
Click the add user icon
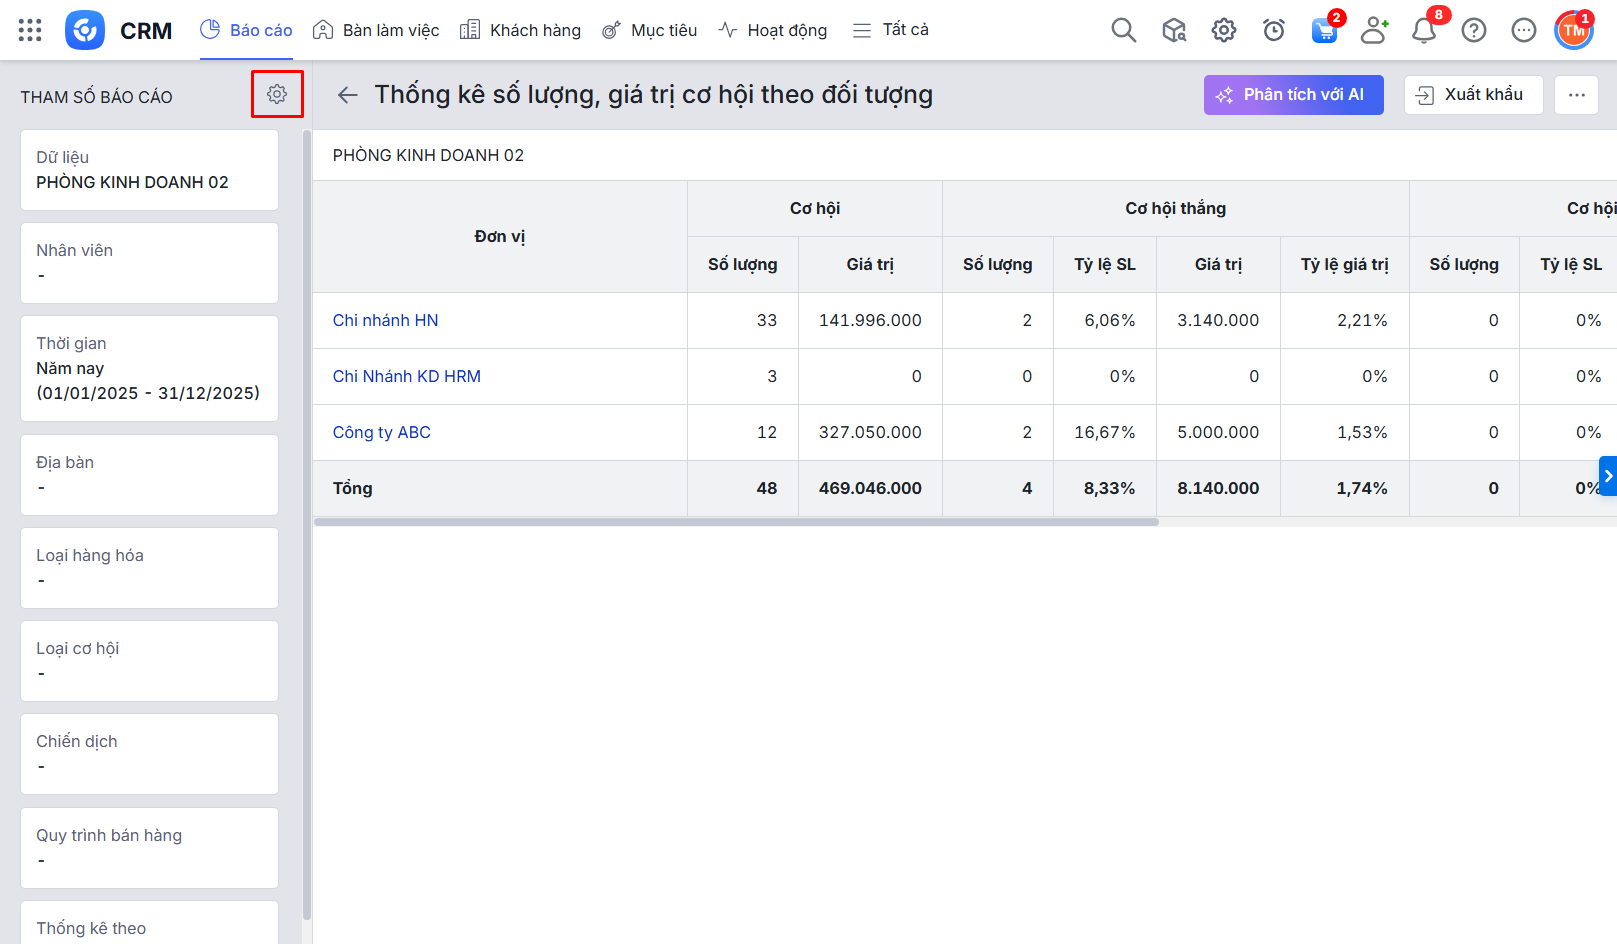[x=1374, y=30]
